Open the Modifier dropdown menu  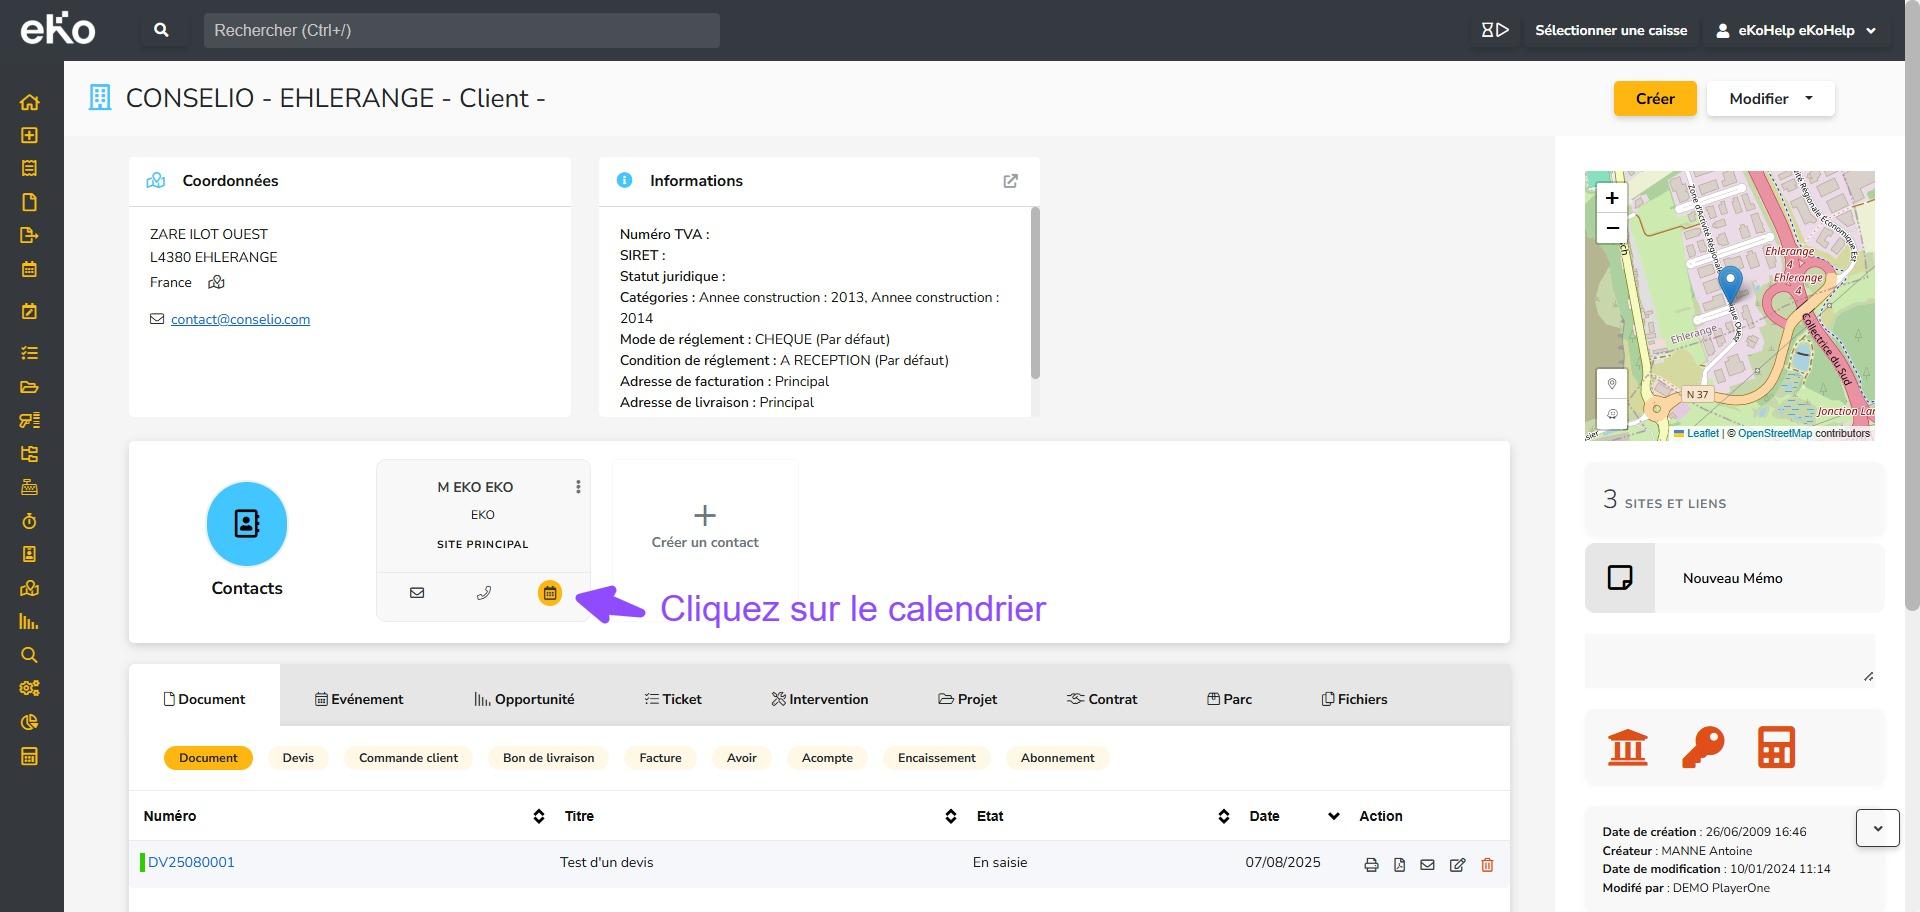click(x=1770, y=99)
